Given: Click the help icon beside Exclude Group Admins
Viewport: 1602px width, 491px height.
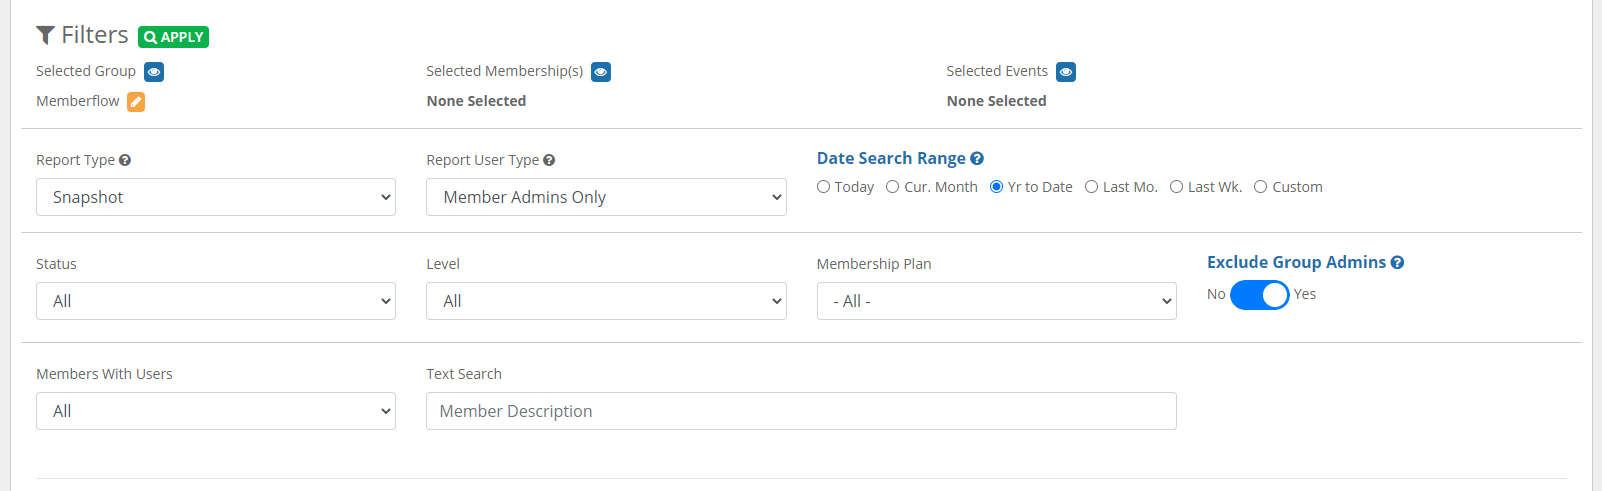Looking at the screenshot, I should (1397, 262).
